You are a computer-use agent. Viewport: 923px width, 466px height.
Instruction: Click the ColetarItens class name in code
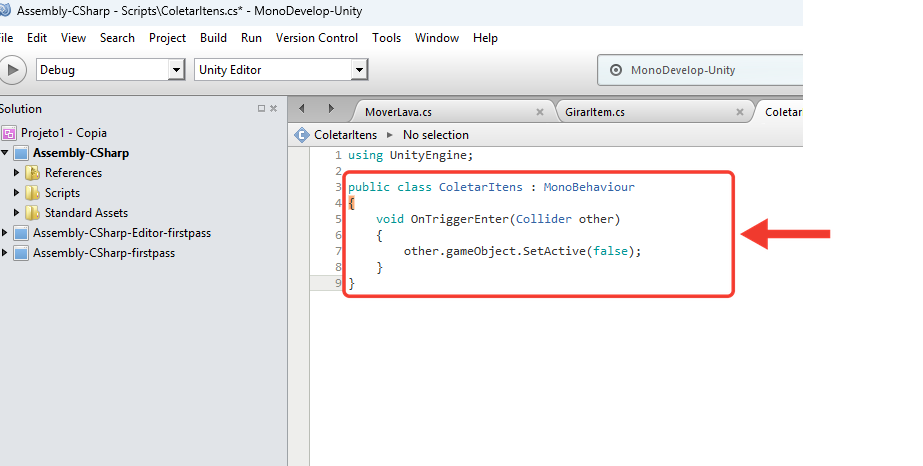480,187
